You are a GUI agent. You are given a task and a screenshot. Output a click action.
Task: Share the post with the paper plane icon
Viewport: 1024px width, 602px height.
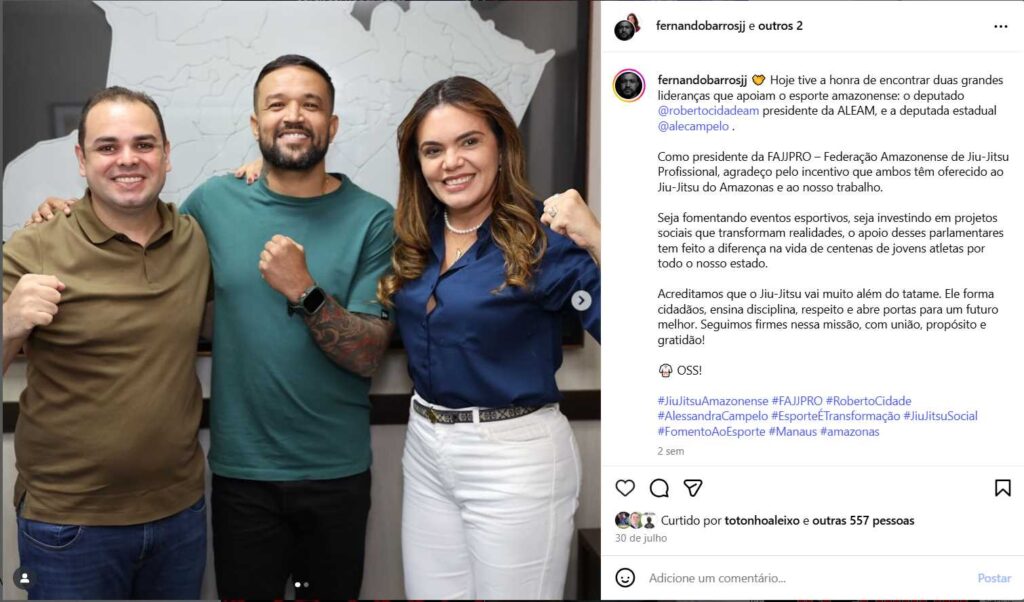point(693,488)
